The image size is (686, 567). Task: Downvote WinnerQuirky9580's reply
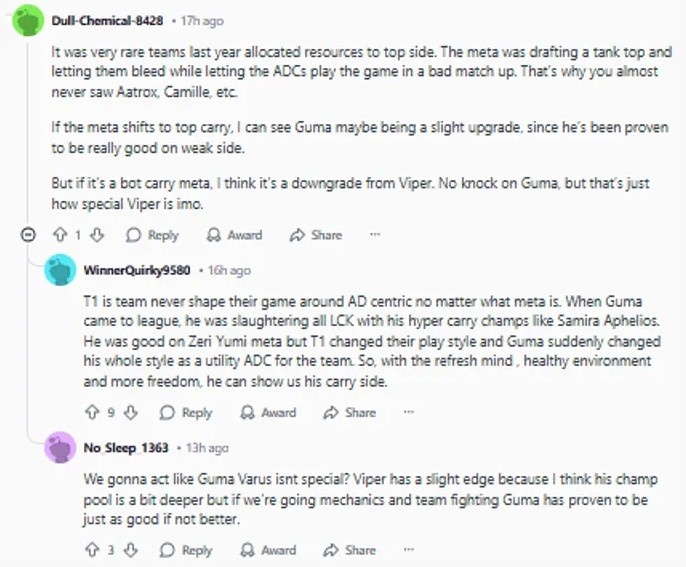(x=131, y=412)
